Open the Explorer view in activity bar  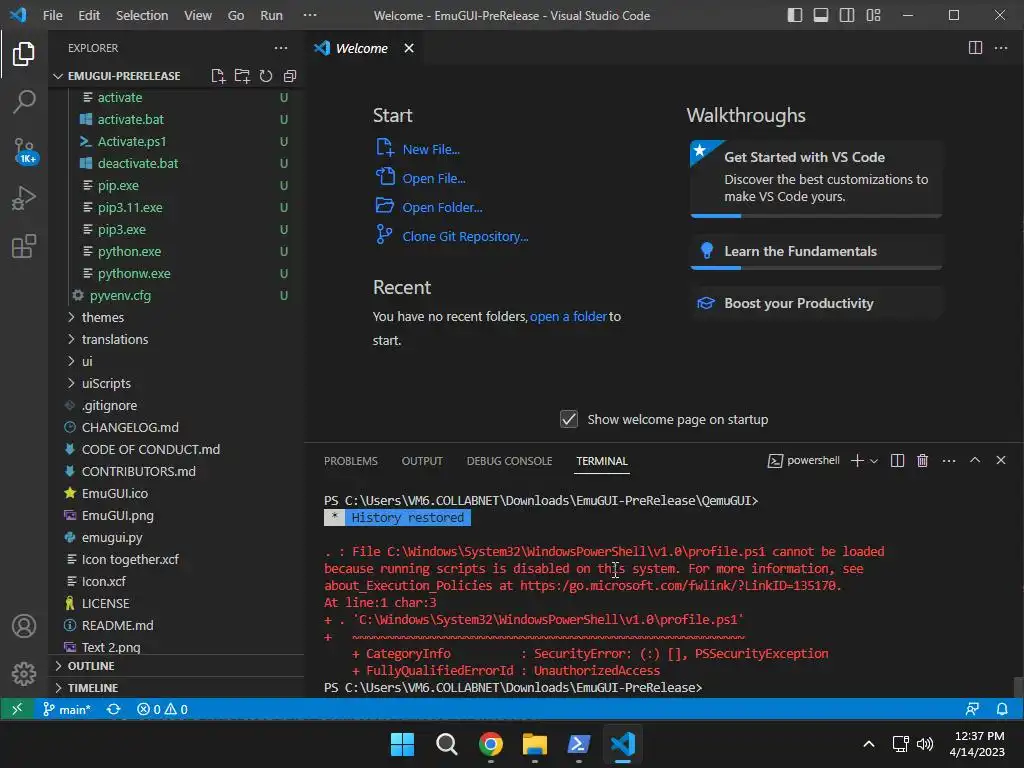click(24, 54)
